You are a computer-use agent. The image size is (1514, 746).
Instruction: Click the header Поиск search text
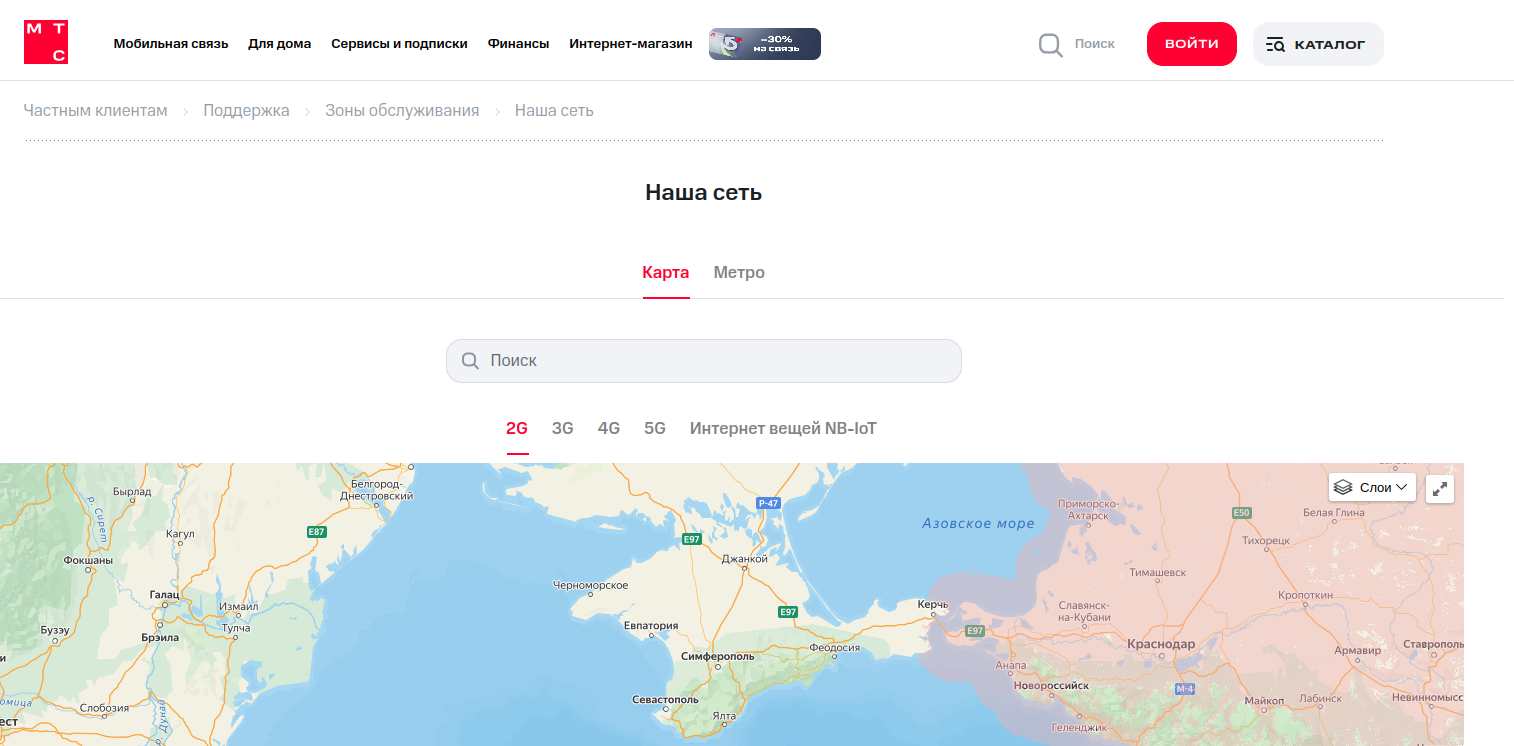[x=1095, y=44]
